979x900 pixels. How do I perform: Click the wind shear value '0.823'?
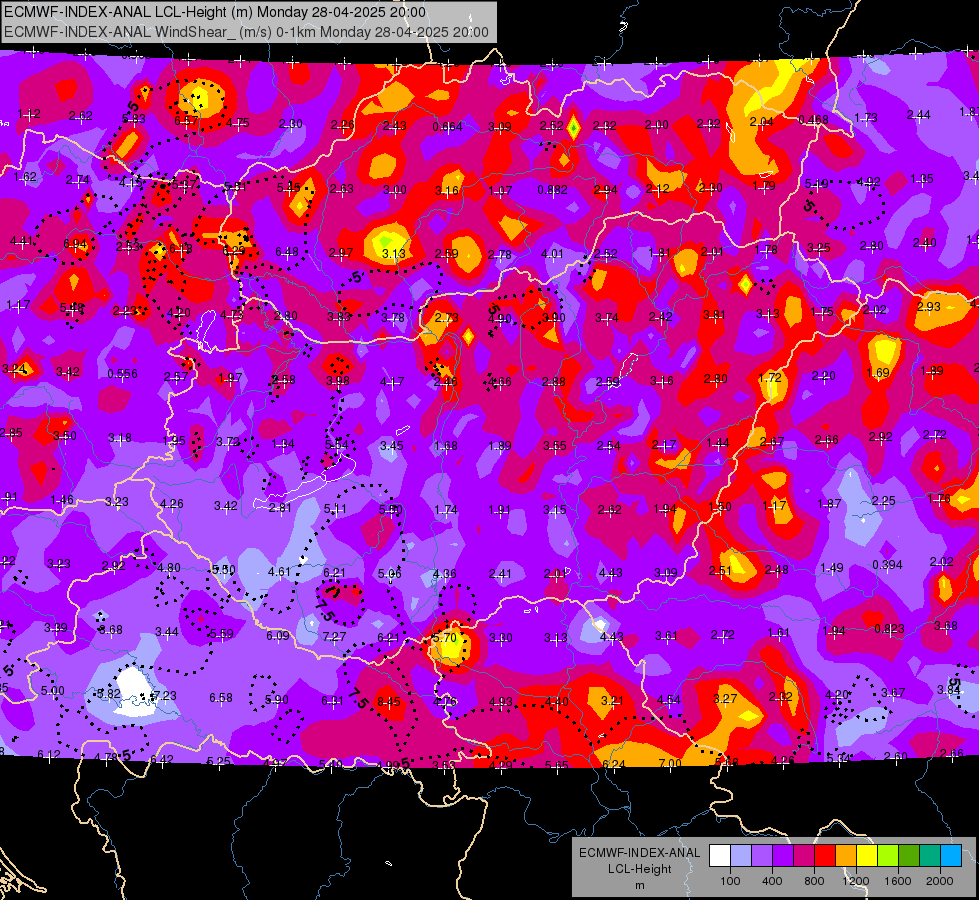[x=889, y=629]
